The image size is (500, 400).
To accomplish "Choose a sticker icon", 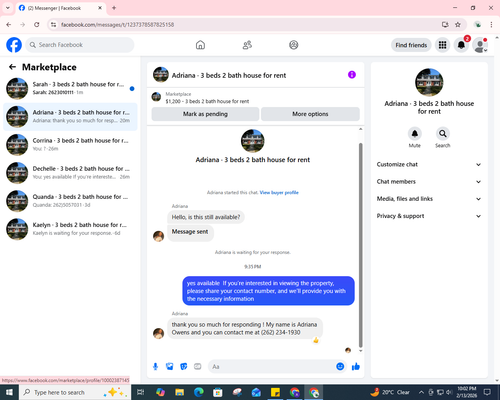I will [x=184, y=367].
